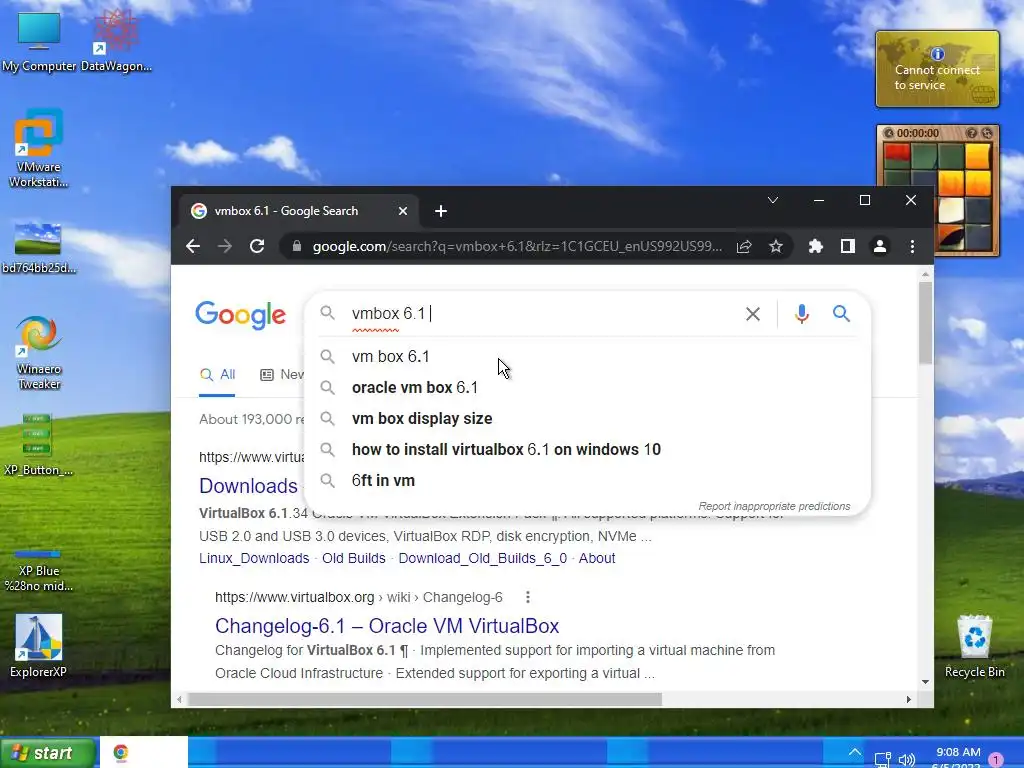Open the Chrome profile avatar
The height and width of the screenshot is (768, 1024).
[880, 246]
